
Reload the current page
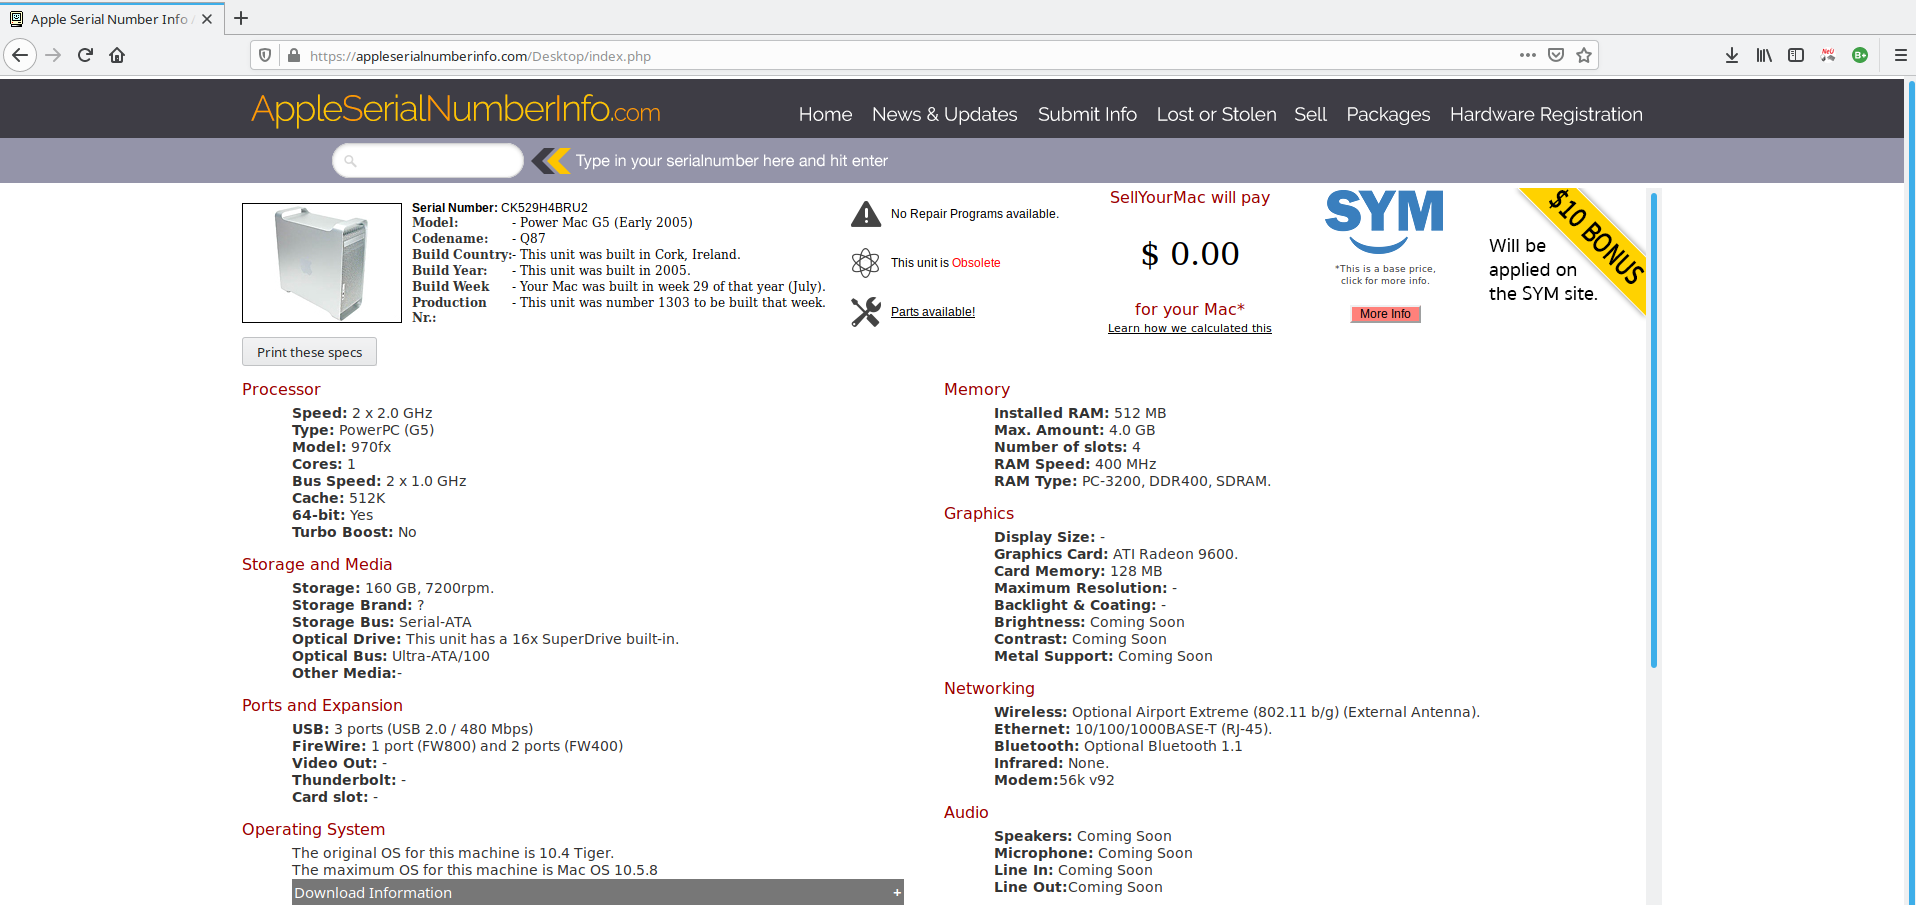85,55
